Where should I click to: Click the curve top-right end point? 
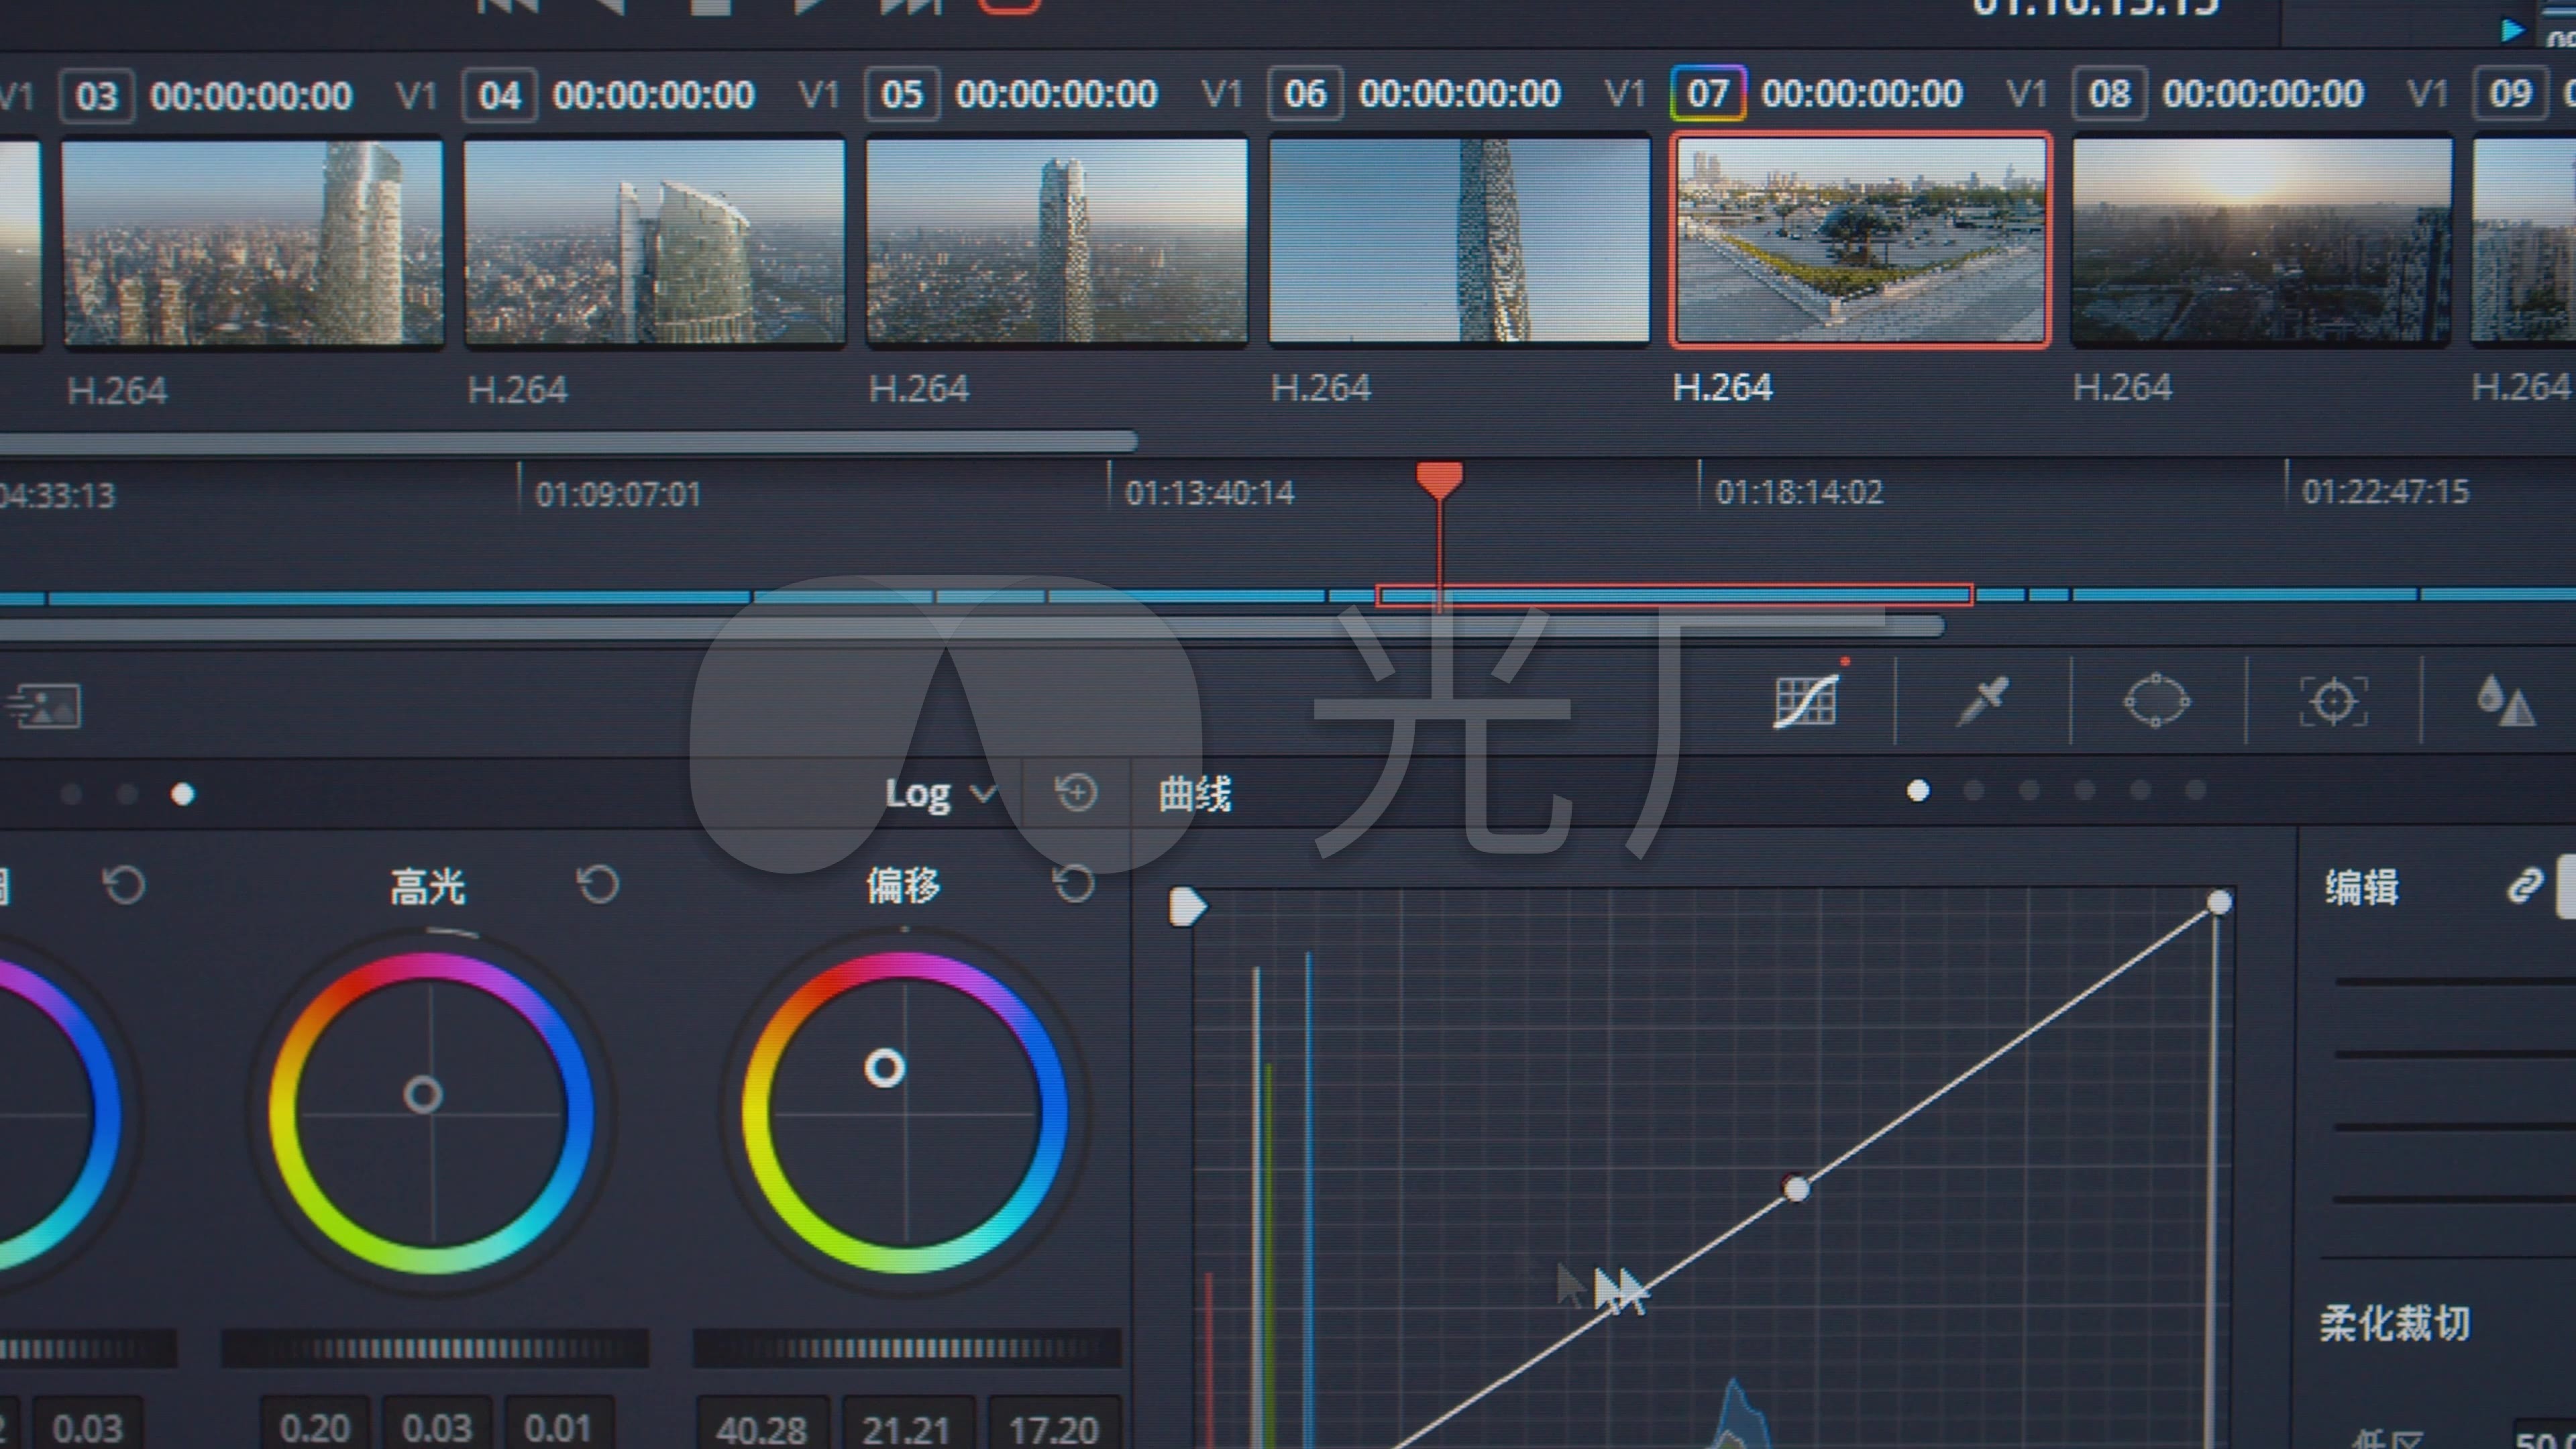pos(2219,903)
